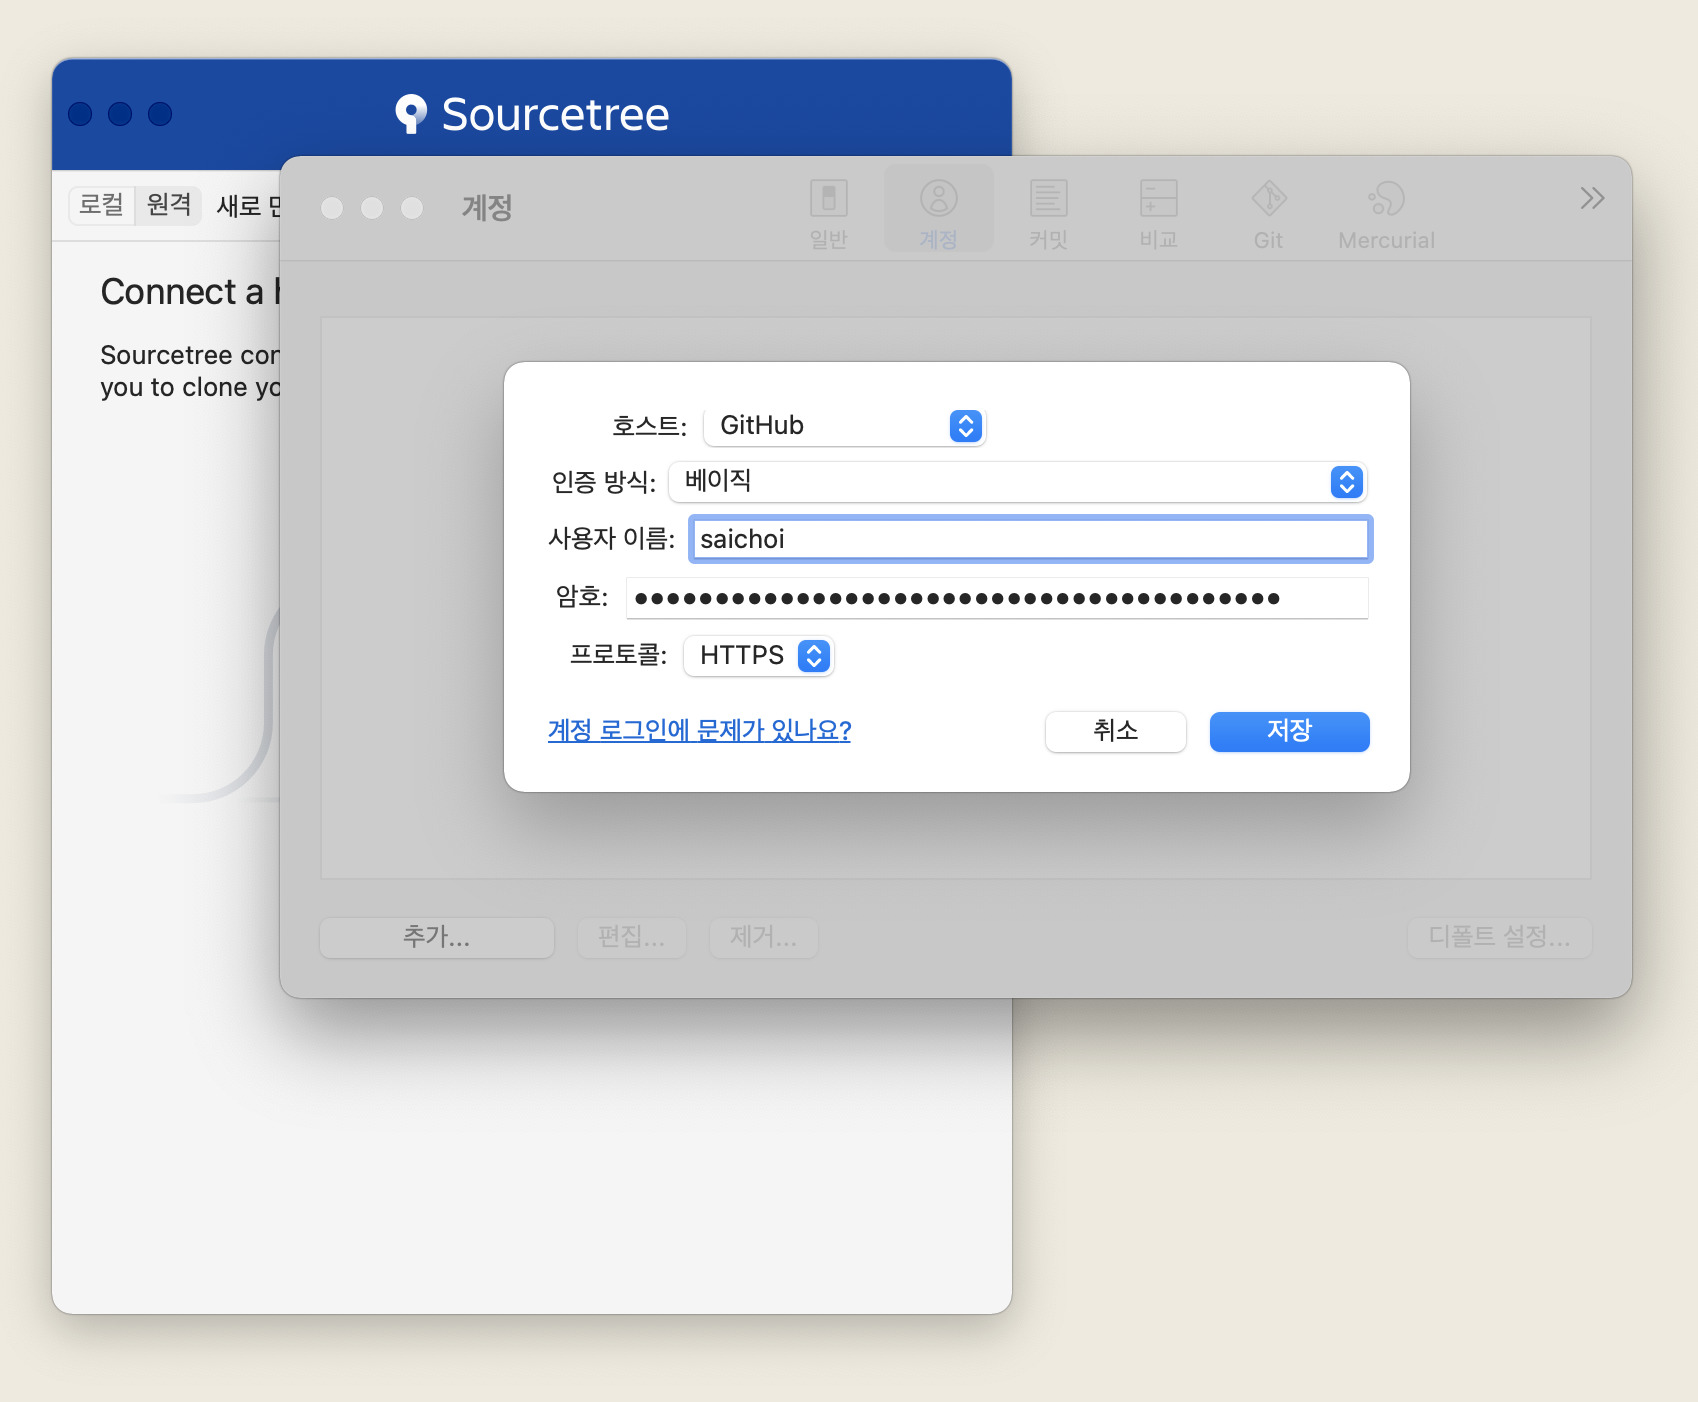The height and width of the screenshot is (1402, 1698).
Task: Open the 커밋 (Commit) preferences pane
Action: pos(1048,213)
